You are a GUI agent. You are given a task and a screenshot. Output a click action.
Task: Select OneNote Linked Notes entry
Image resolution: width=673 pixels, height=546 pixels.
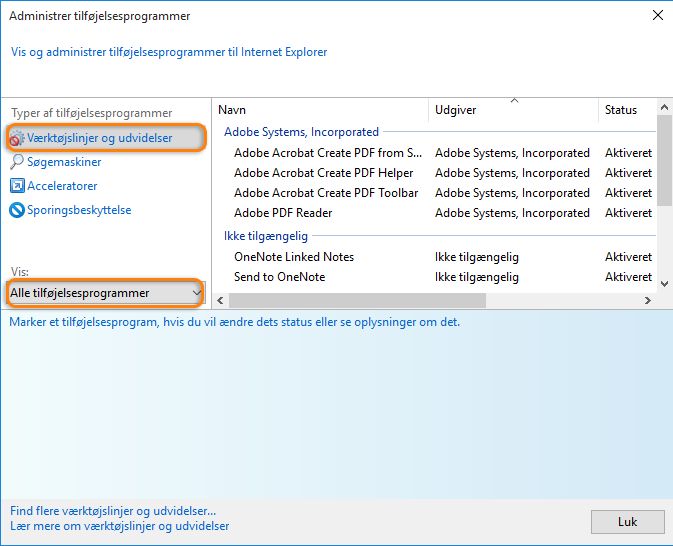[294, 257]
